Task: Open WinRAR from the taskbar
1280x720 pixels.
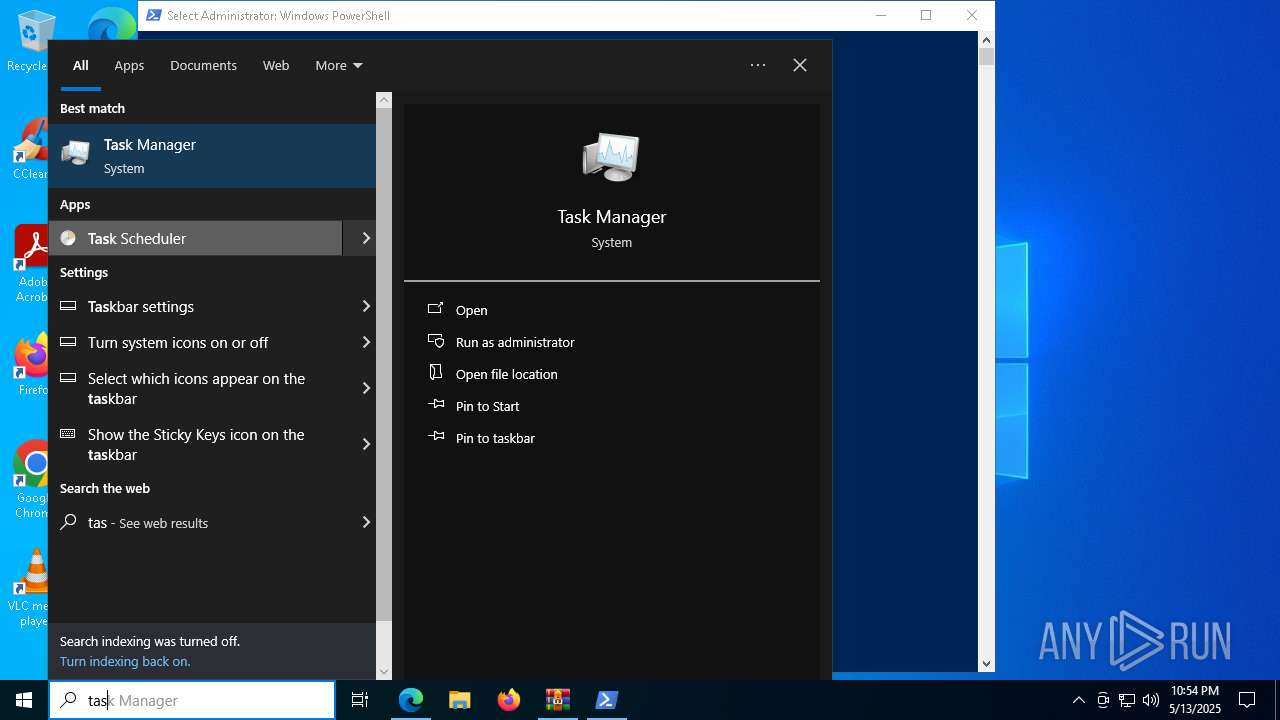Action: [x=558, y=700]
